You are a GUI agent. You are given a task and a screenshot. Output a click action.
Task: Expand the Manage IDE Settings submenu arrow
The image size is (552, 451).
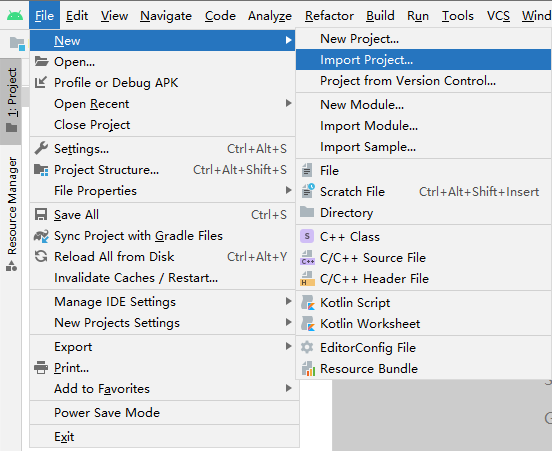(289, 301)
